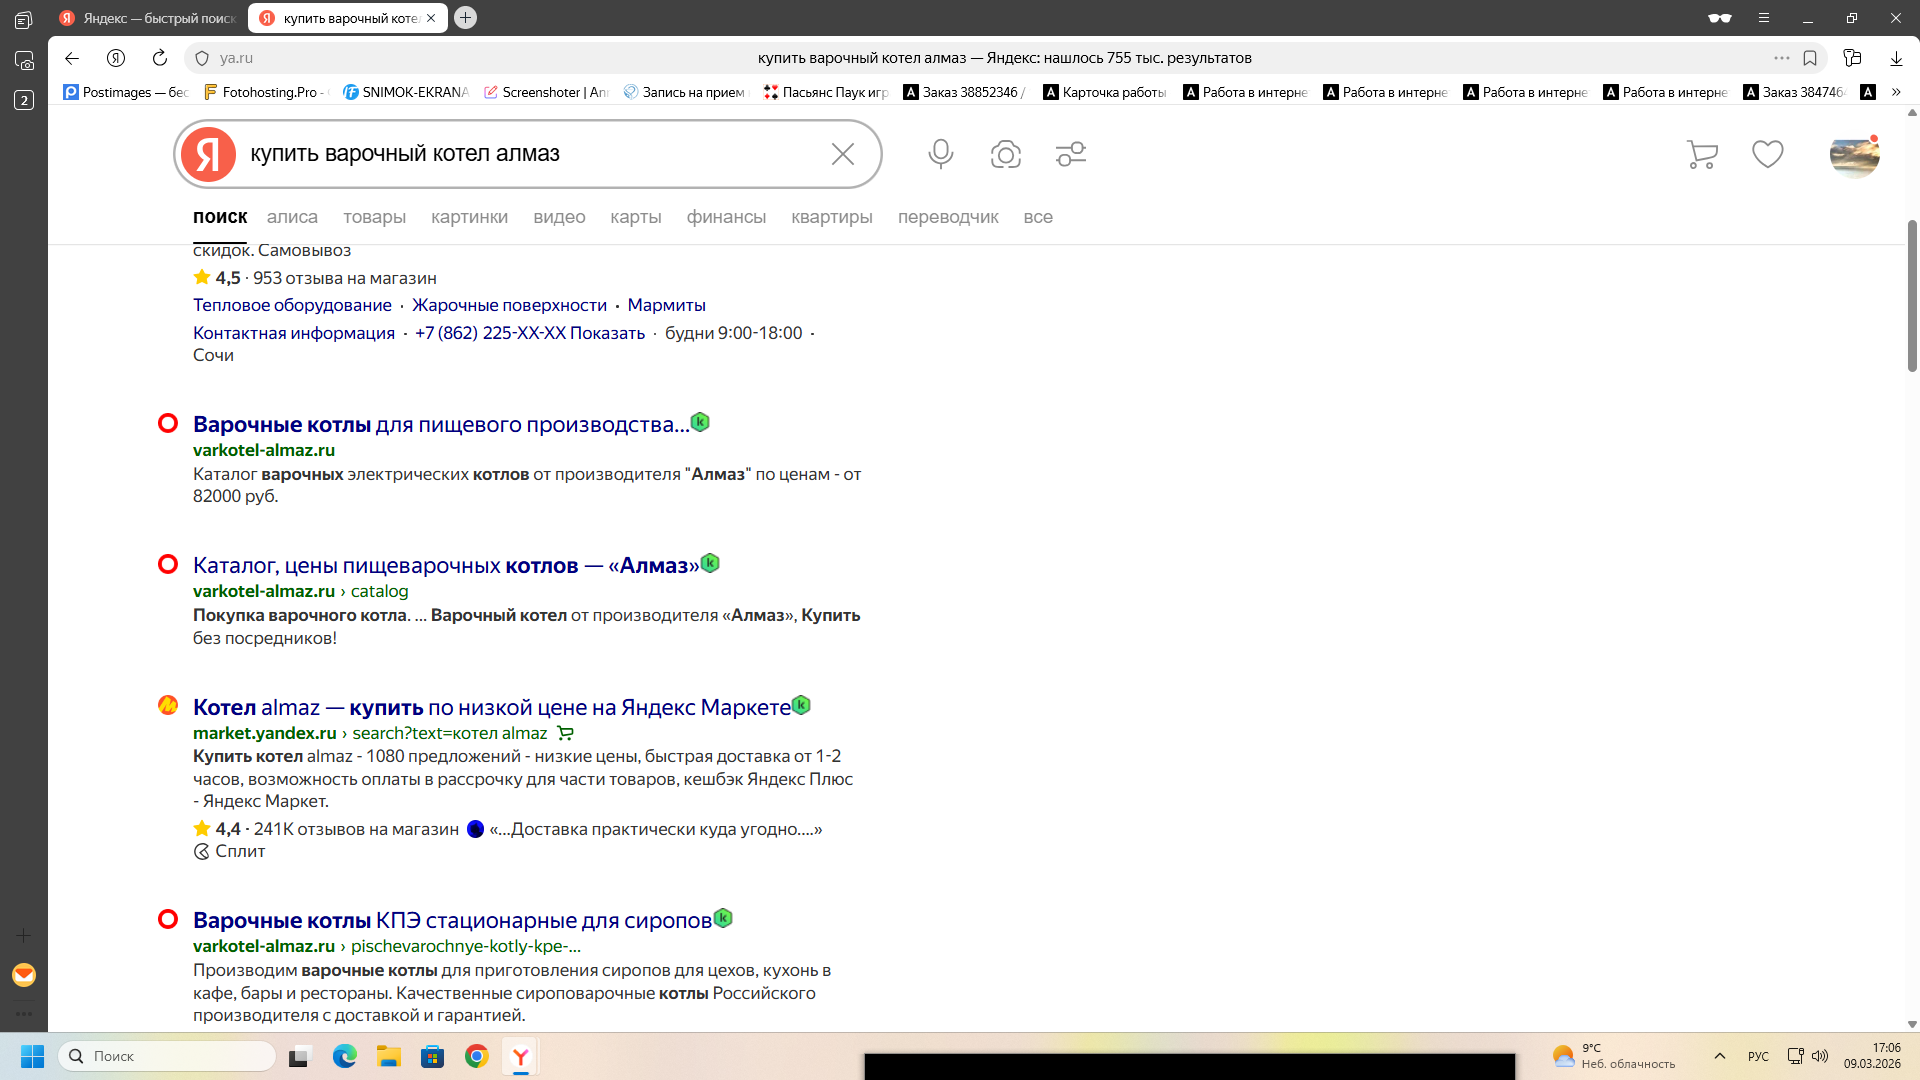This screenshot has height=1080, width=1920.
Task: Bookmark this page icon in address bar
Action: point(1810,58)
